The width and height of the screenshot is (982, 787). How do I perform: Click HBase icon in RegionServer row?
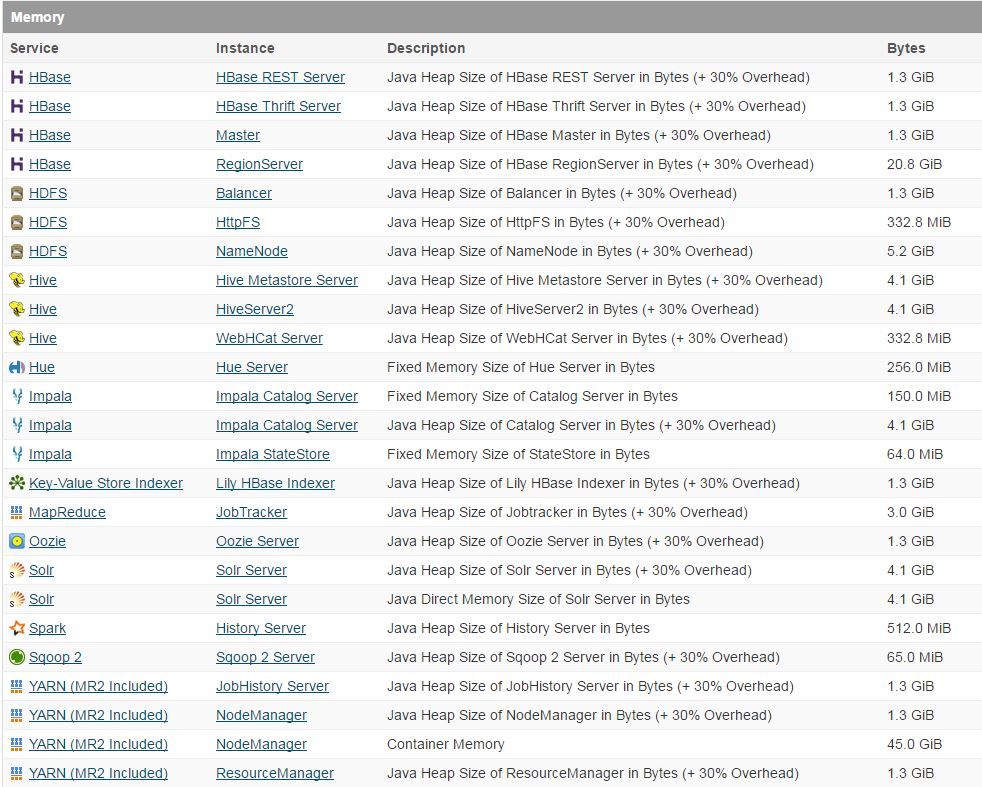(x=17, y=164)
